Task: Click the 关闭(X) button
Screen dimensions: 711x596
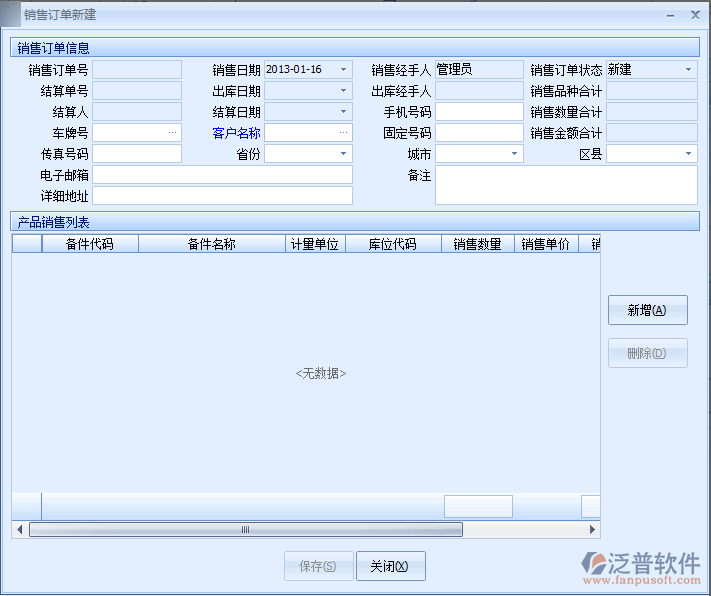Action: point(390,566)
